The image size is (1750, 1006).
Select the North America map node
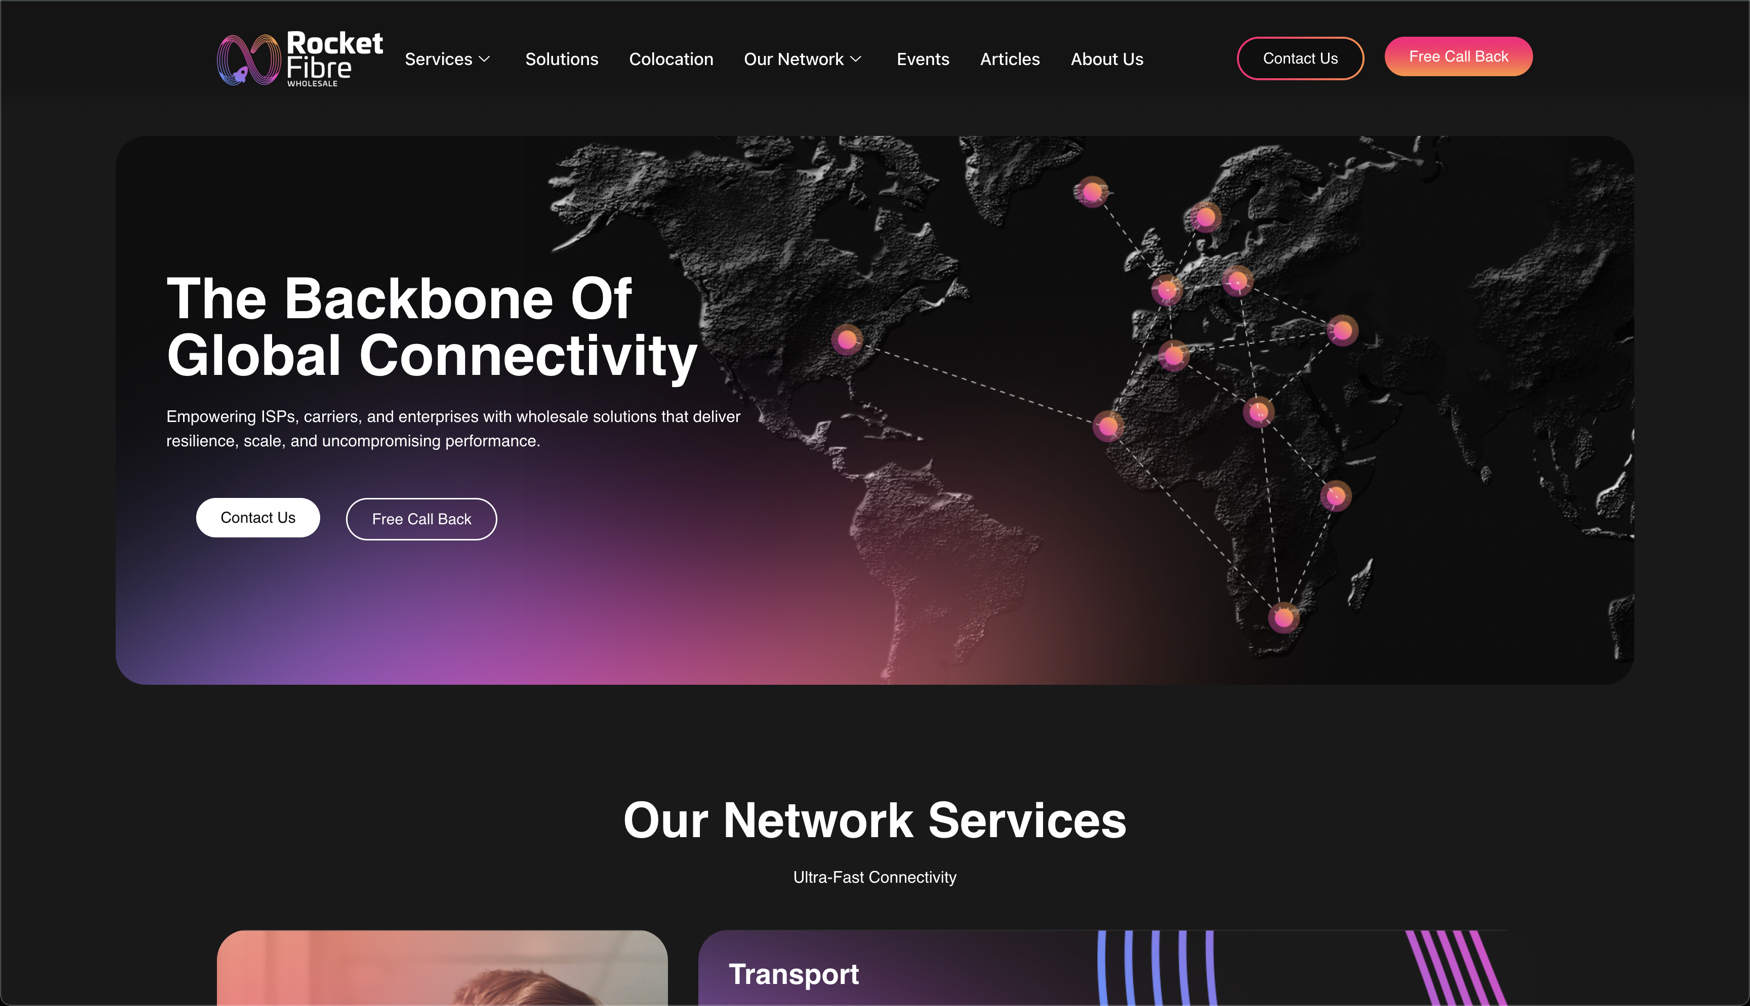tap(847, 340)
